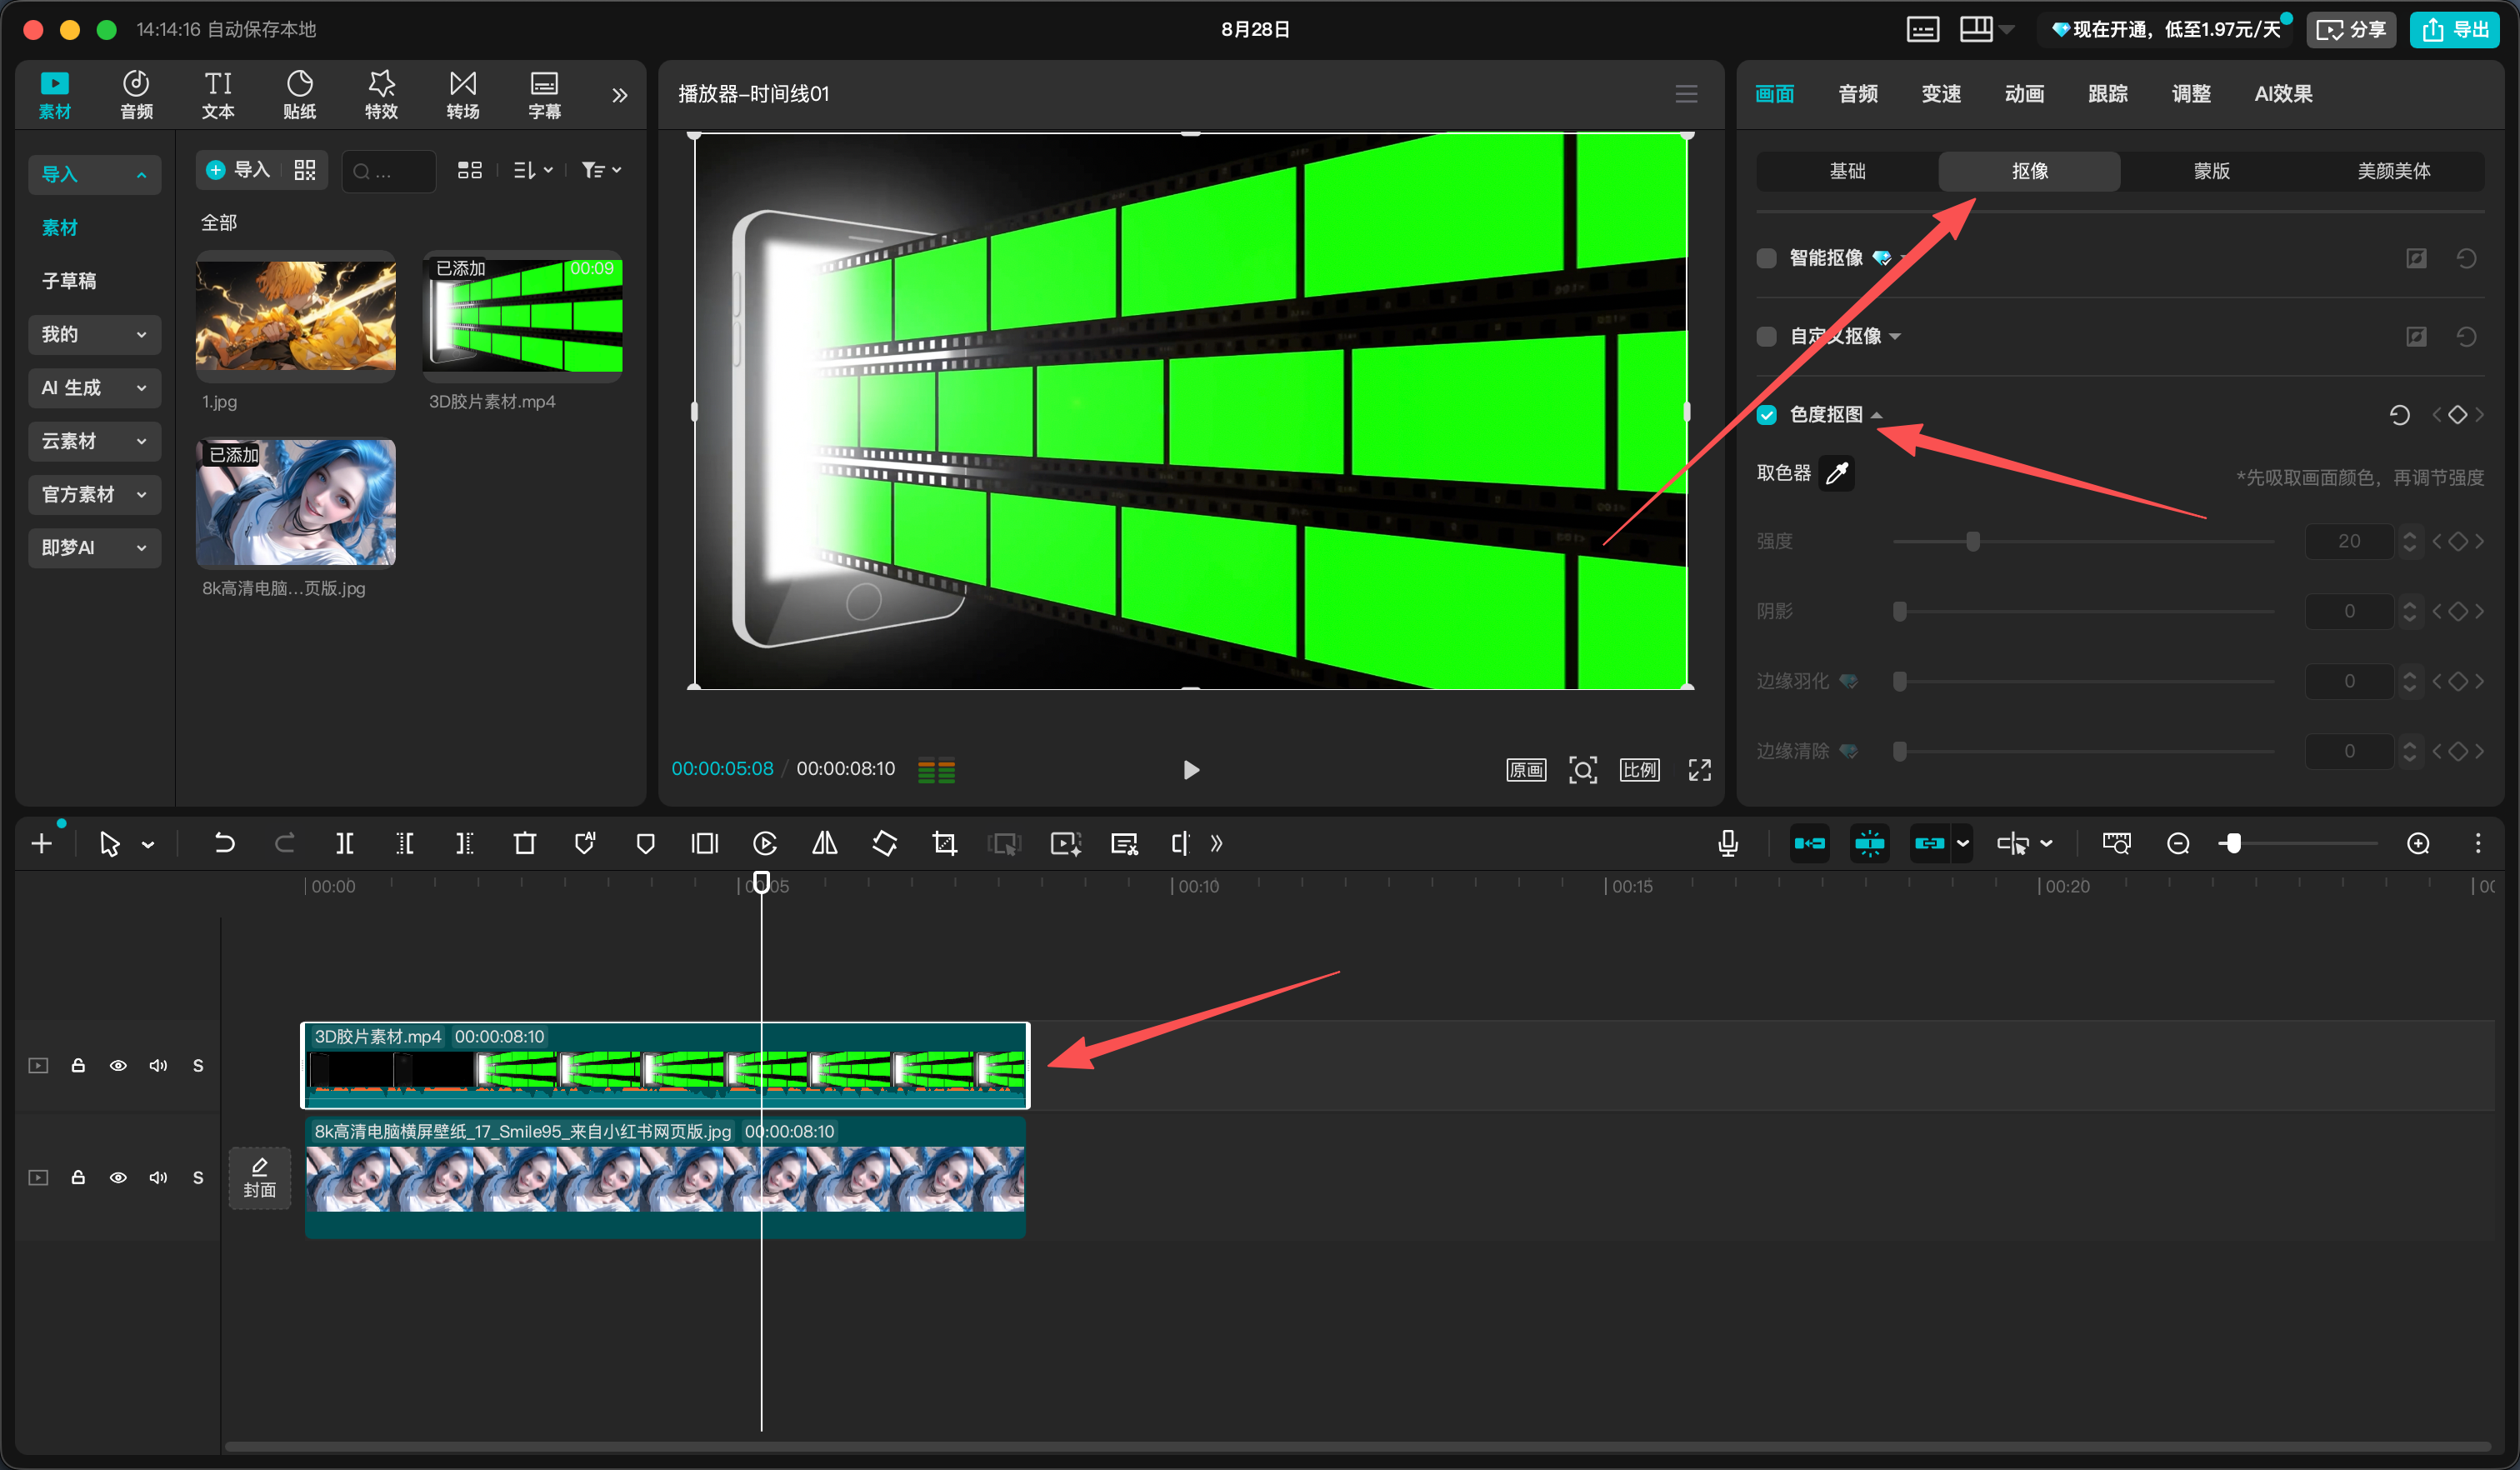The width and height of the screenshot is (2520, 1470).
Task: Click the trash delete clip icon
Action: (524, 844)
